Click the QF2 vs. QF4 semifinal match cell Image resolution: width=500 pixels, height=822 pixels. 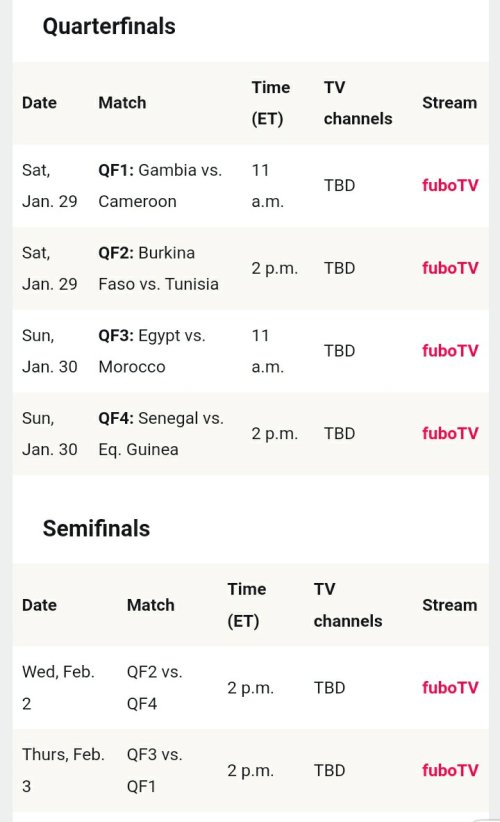(155, 688)
